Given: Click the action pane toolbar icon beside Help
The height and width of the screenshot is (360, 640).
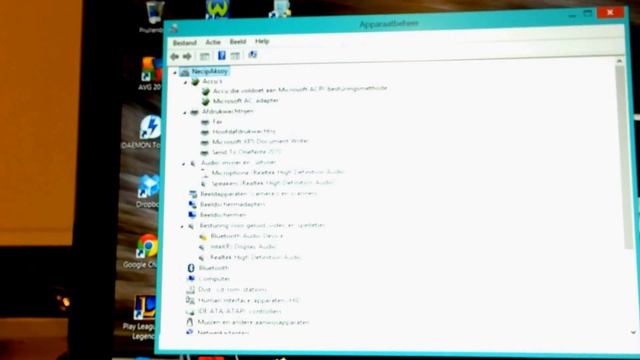Looking at the screenshot, I should coord(235,56).
